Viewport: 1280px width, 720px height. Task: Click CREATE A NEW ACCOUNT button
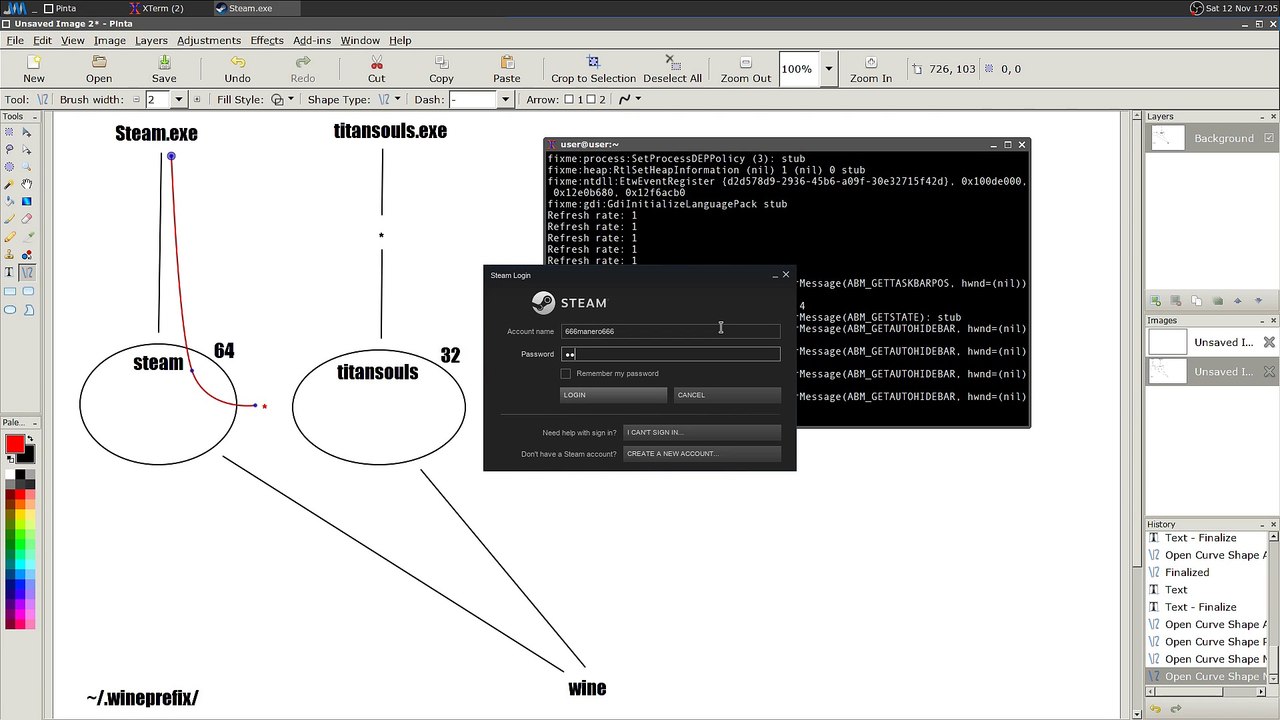702,454
